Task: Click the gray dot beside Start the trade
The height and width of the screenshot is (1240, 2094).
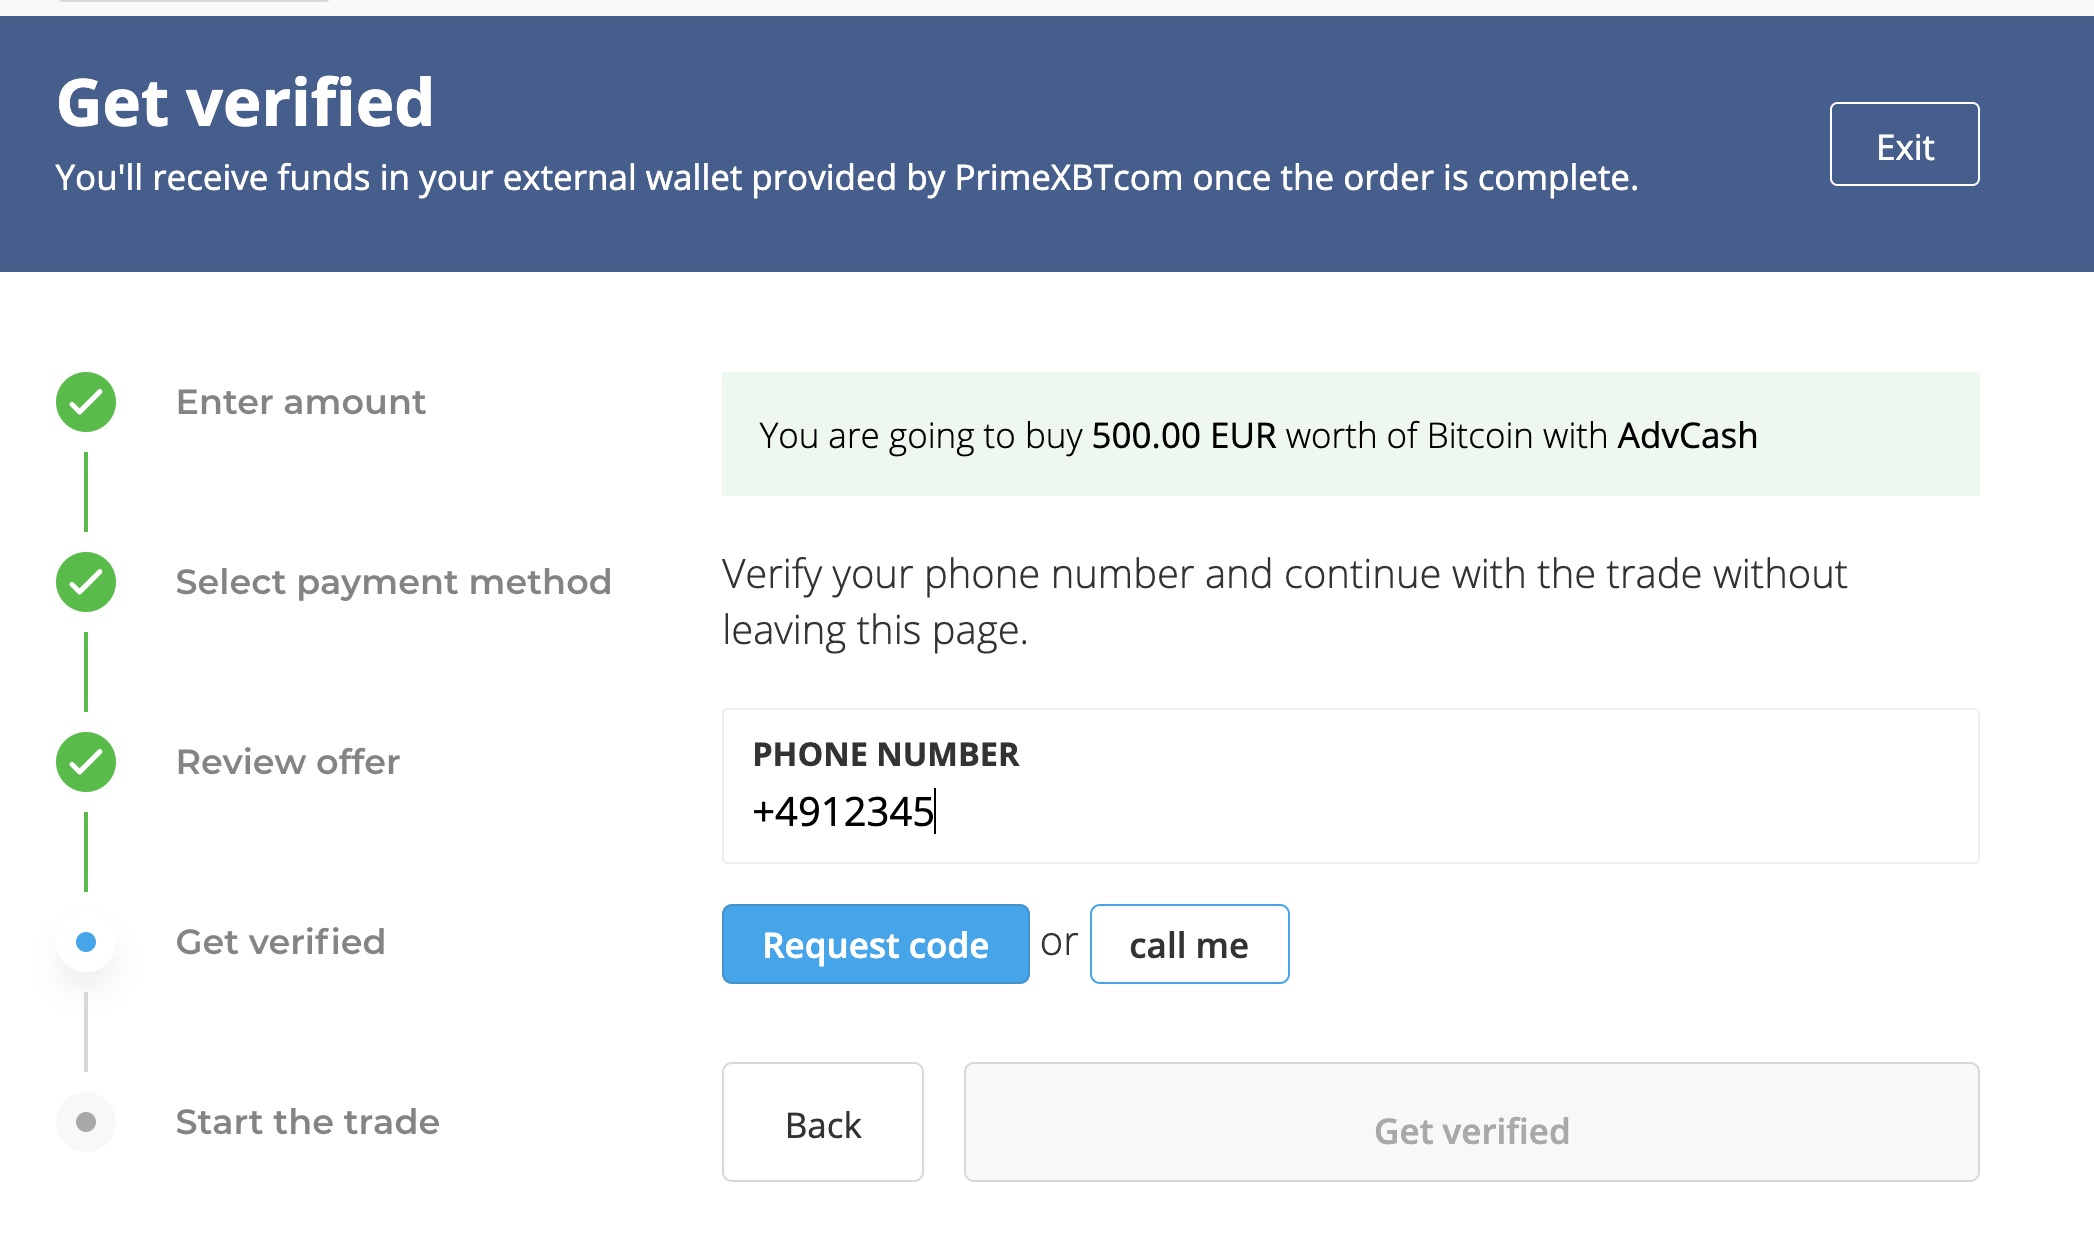Action: pos(86,1122)
